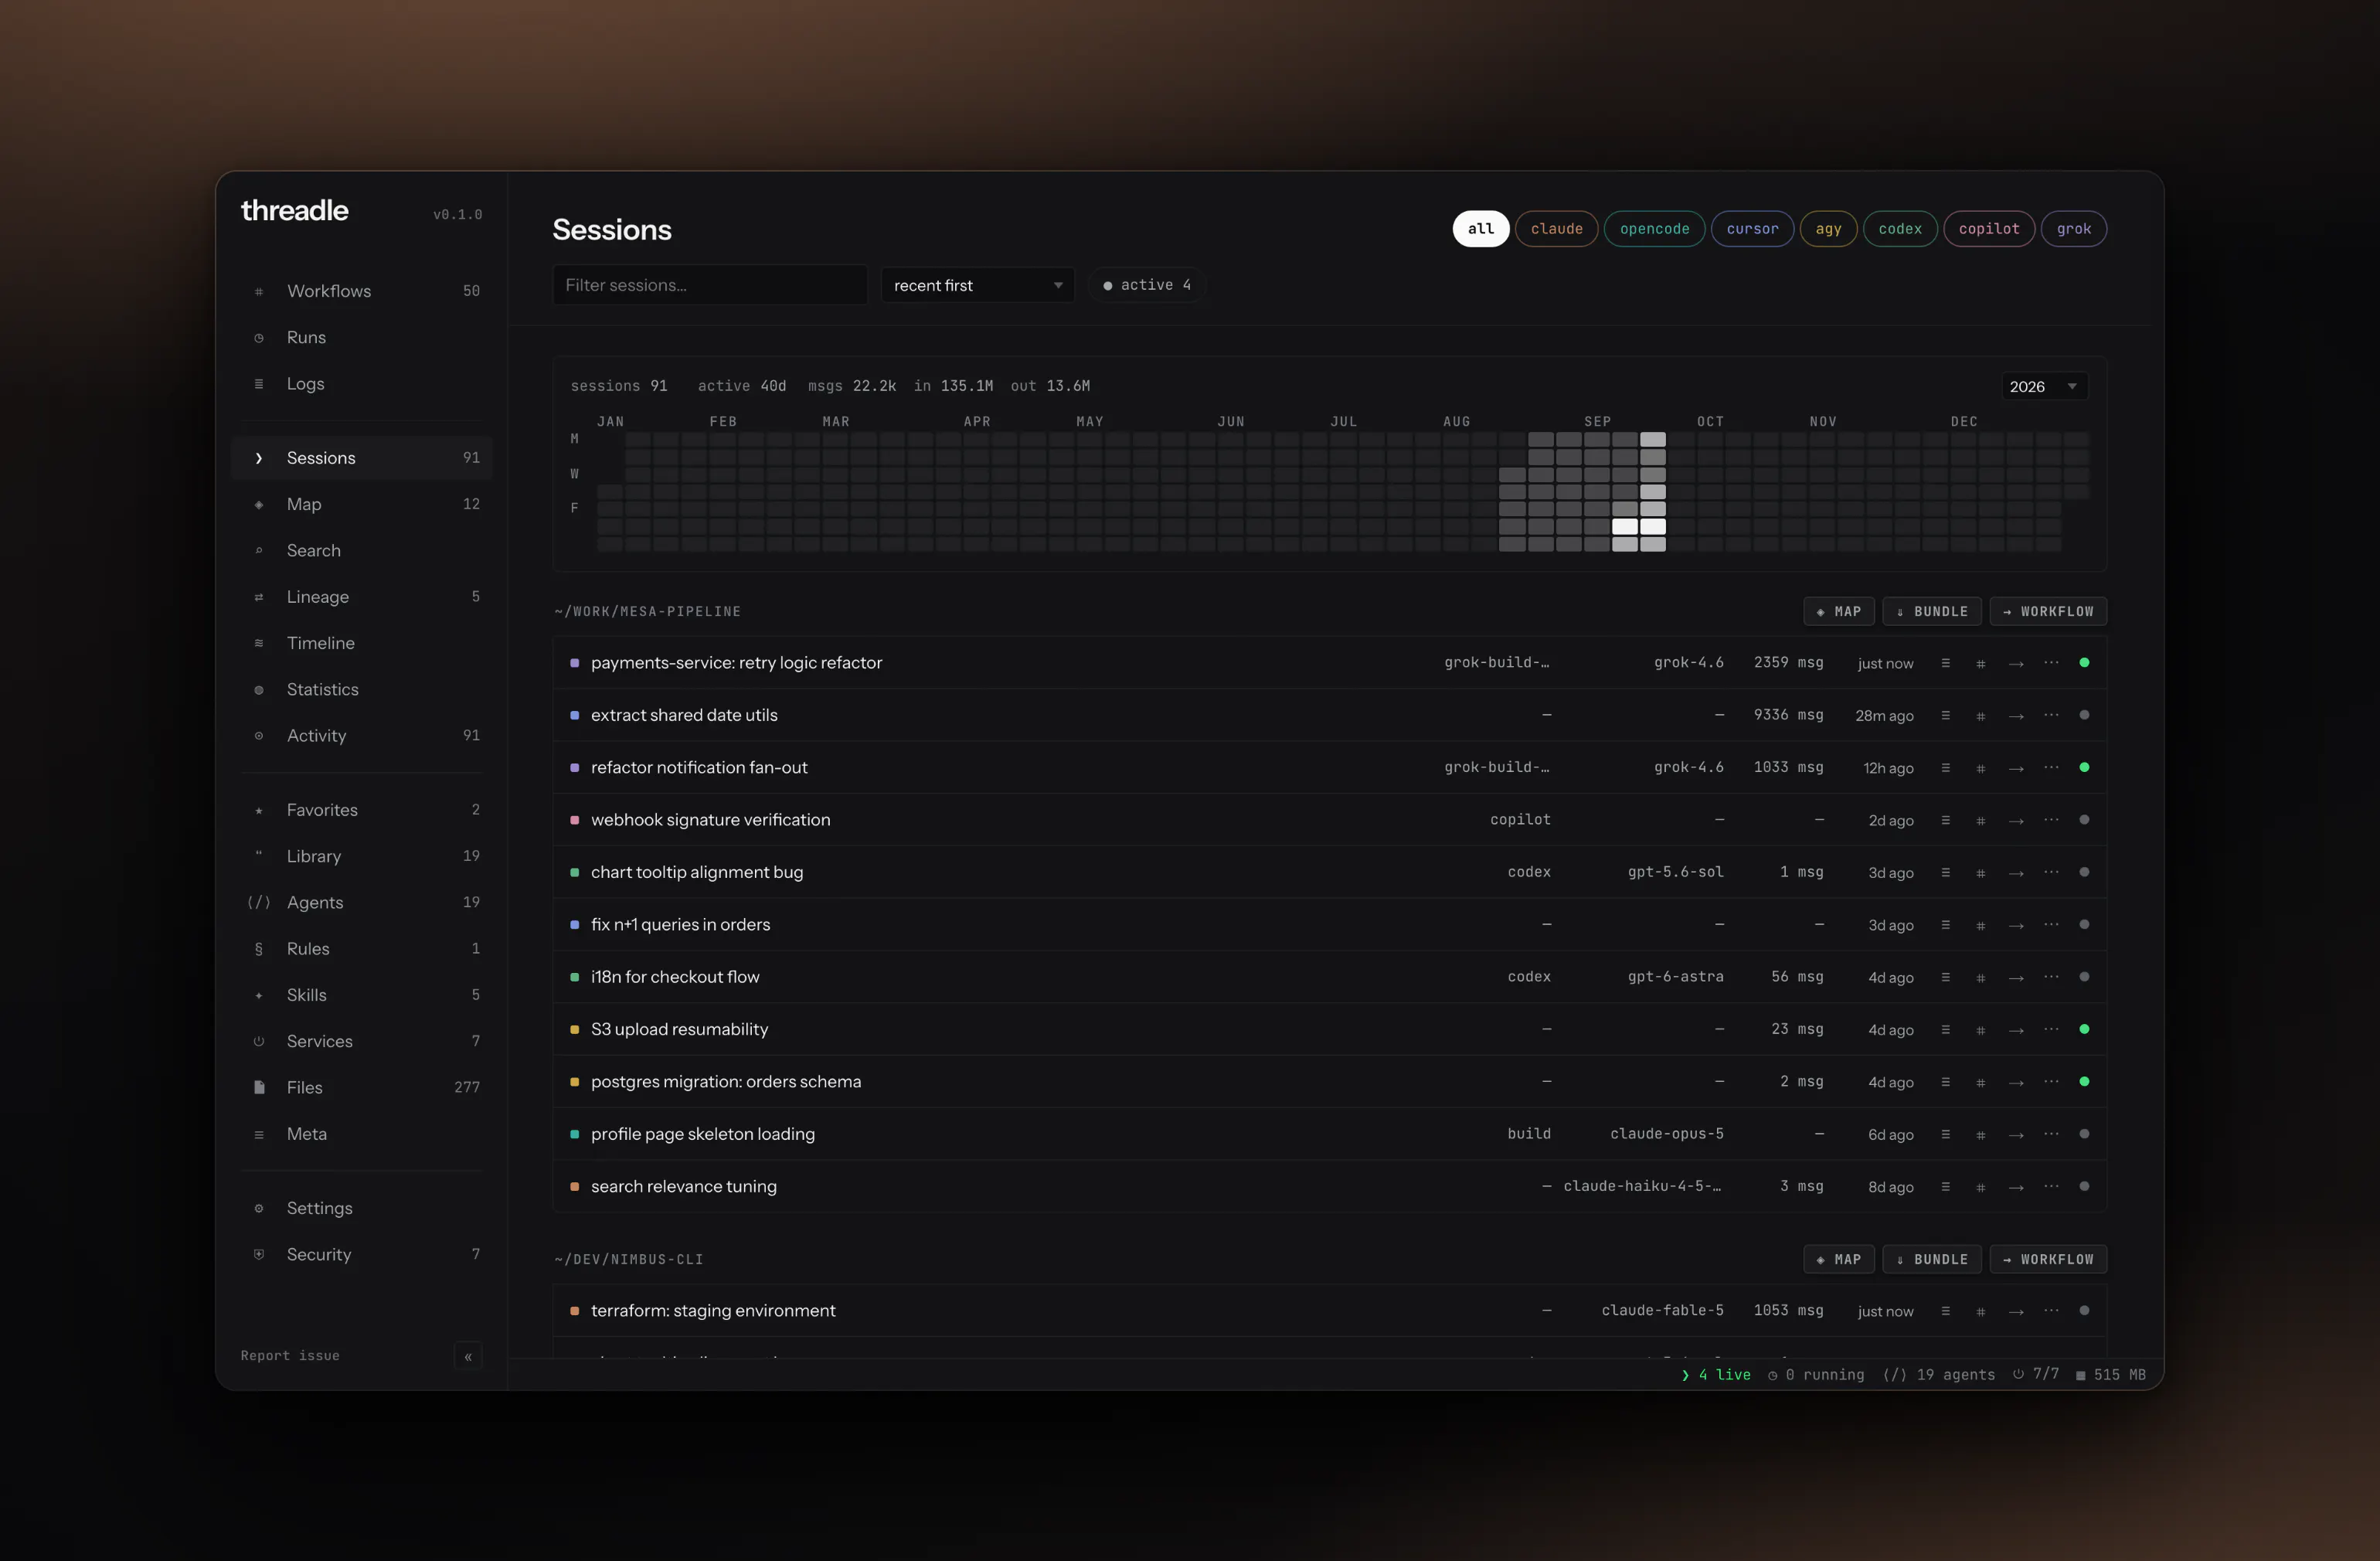Click the Agents bracket icon
Screen dimensions: 2380x1561
click(x=259, y=902)
